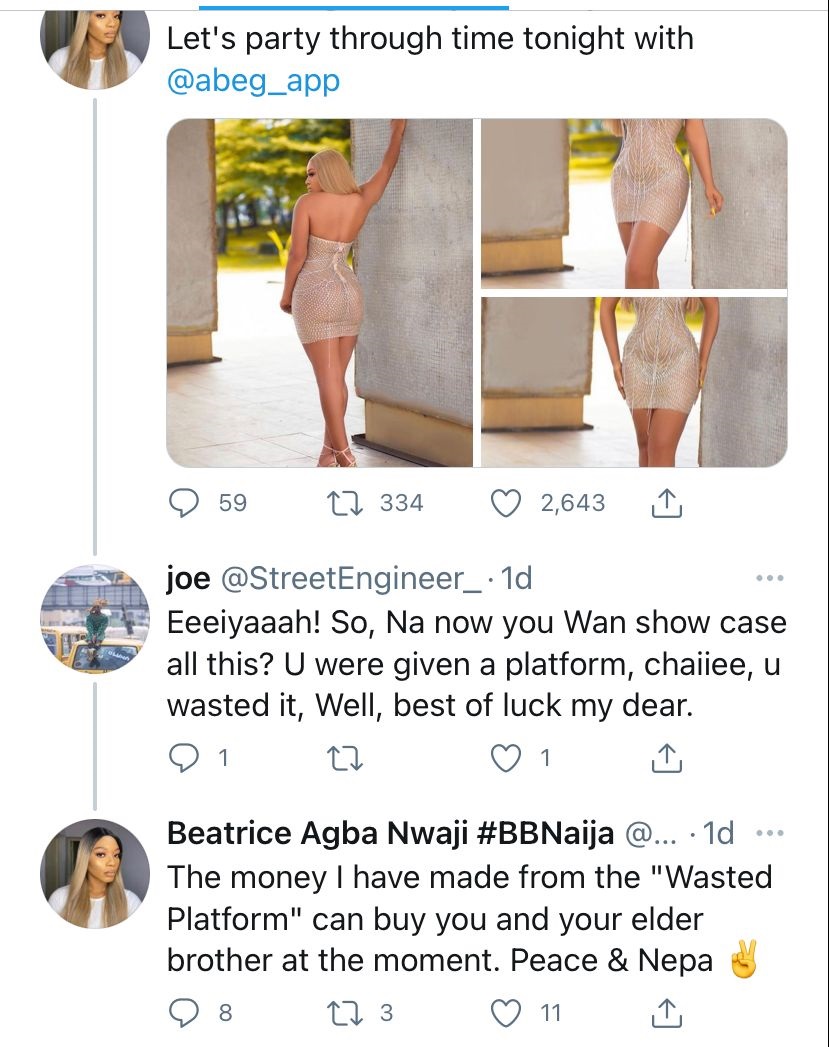Open the @abeg_app mention link
Image resolution: width=829 pixels, height=1047 pixels.
pyautogui.click(x=254, y=81)
